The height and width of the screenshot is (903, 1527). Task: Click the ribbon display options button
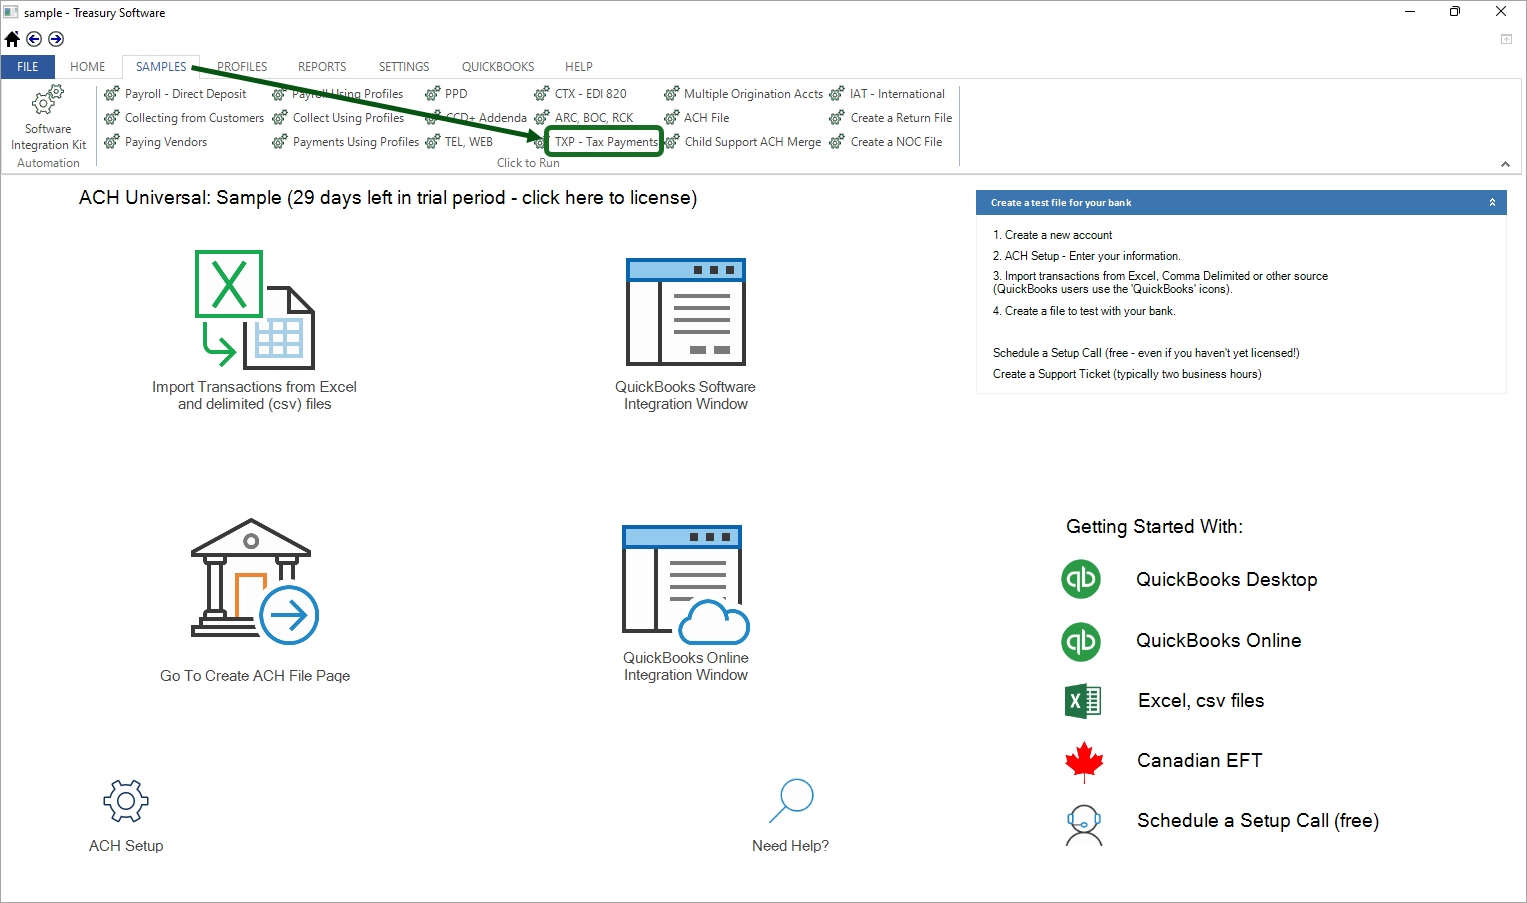1506,39
